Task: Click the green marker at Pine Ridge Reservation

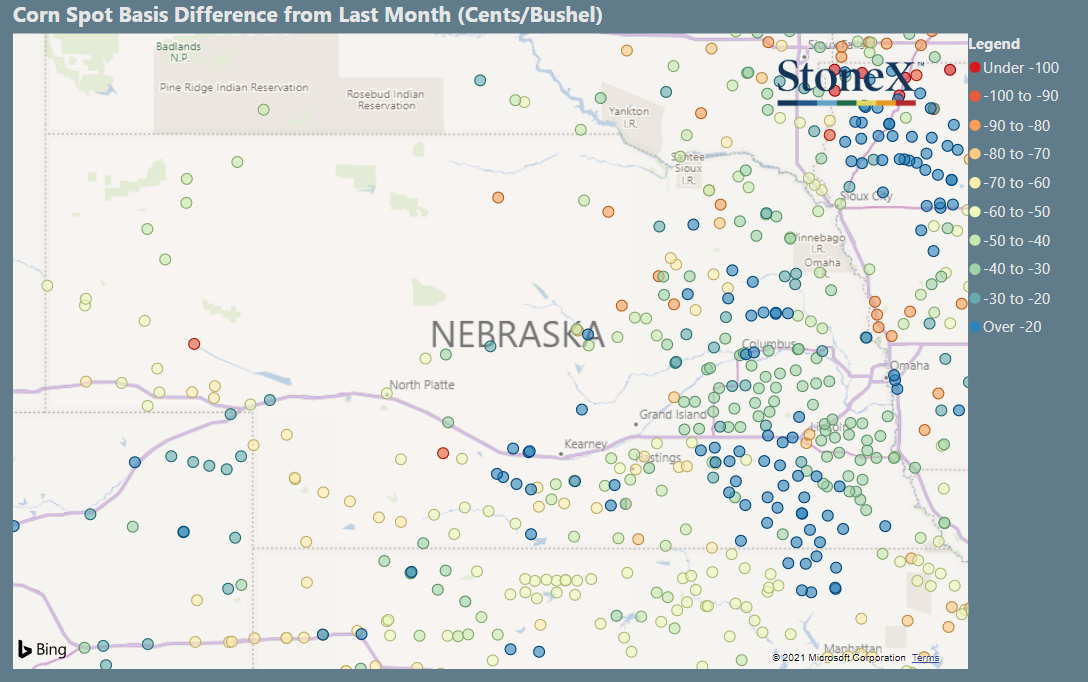Action: coord(264,110)
